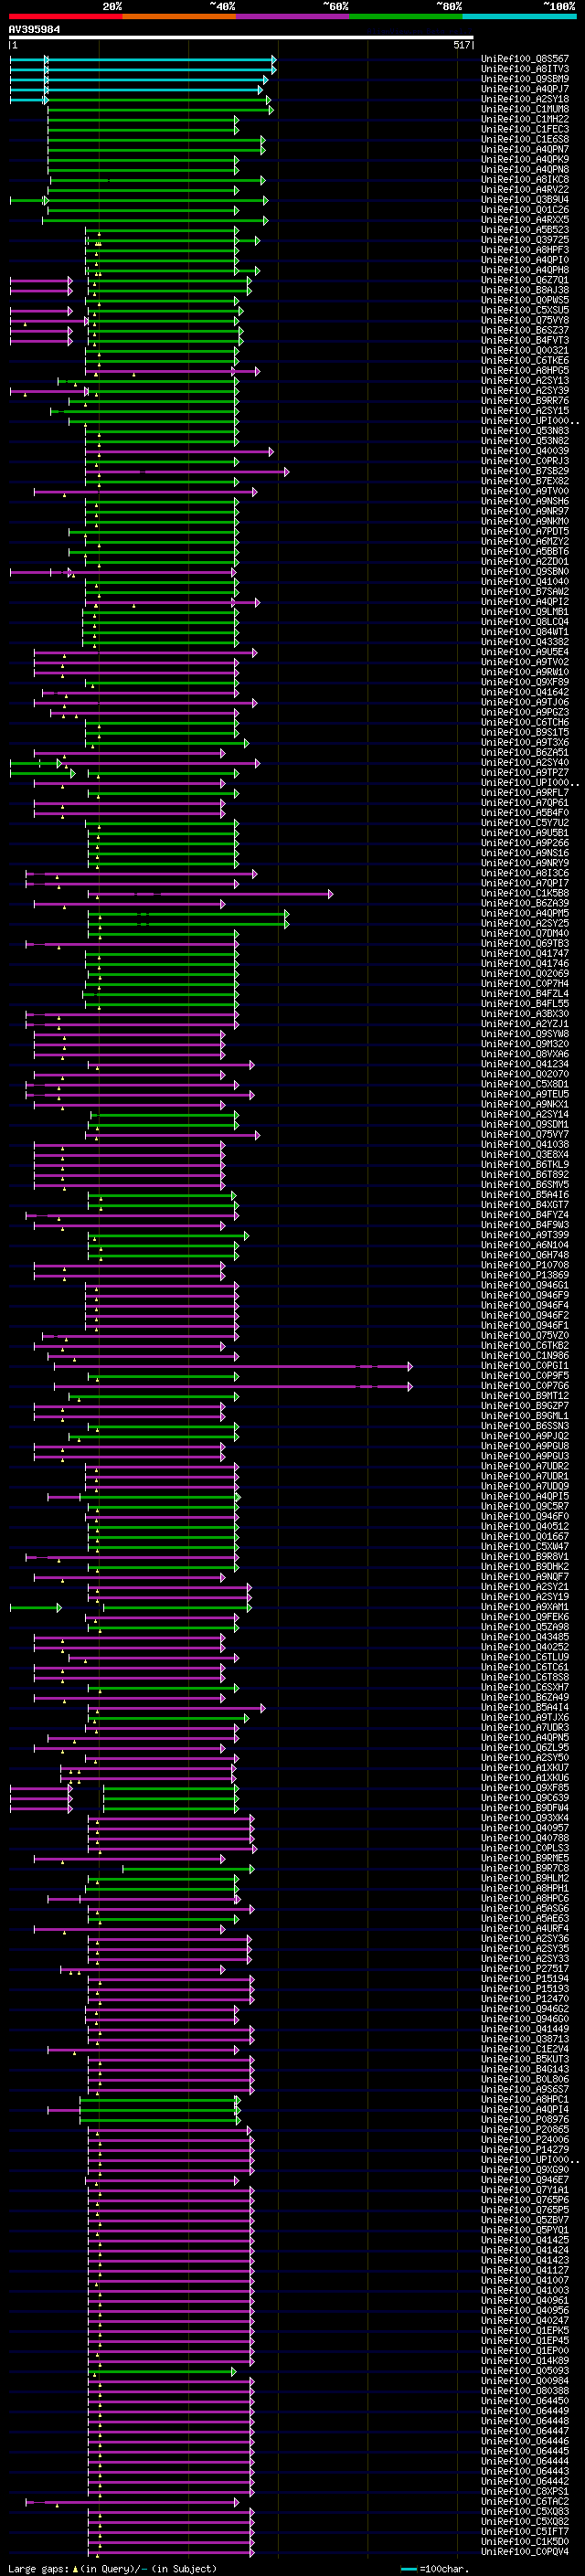Select the UniRef100_Q00321 label

(525, 350)
